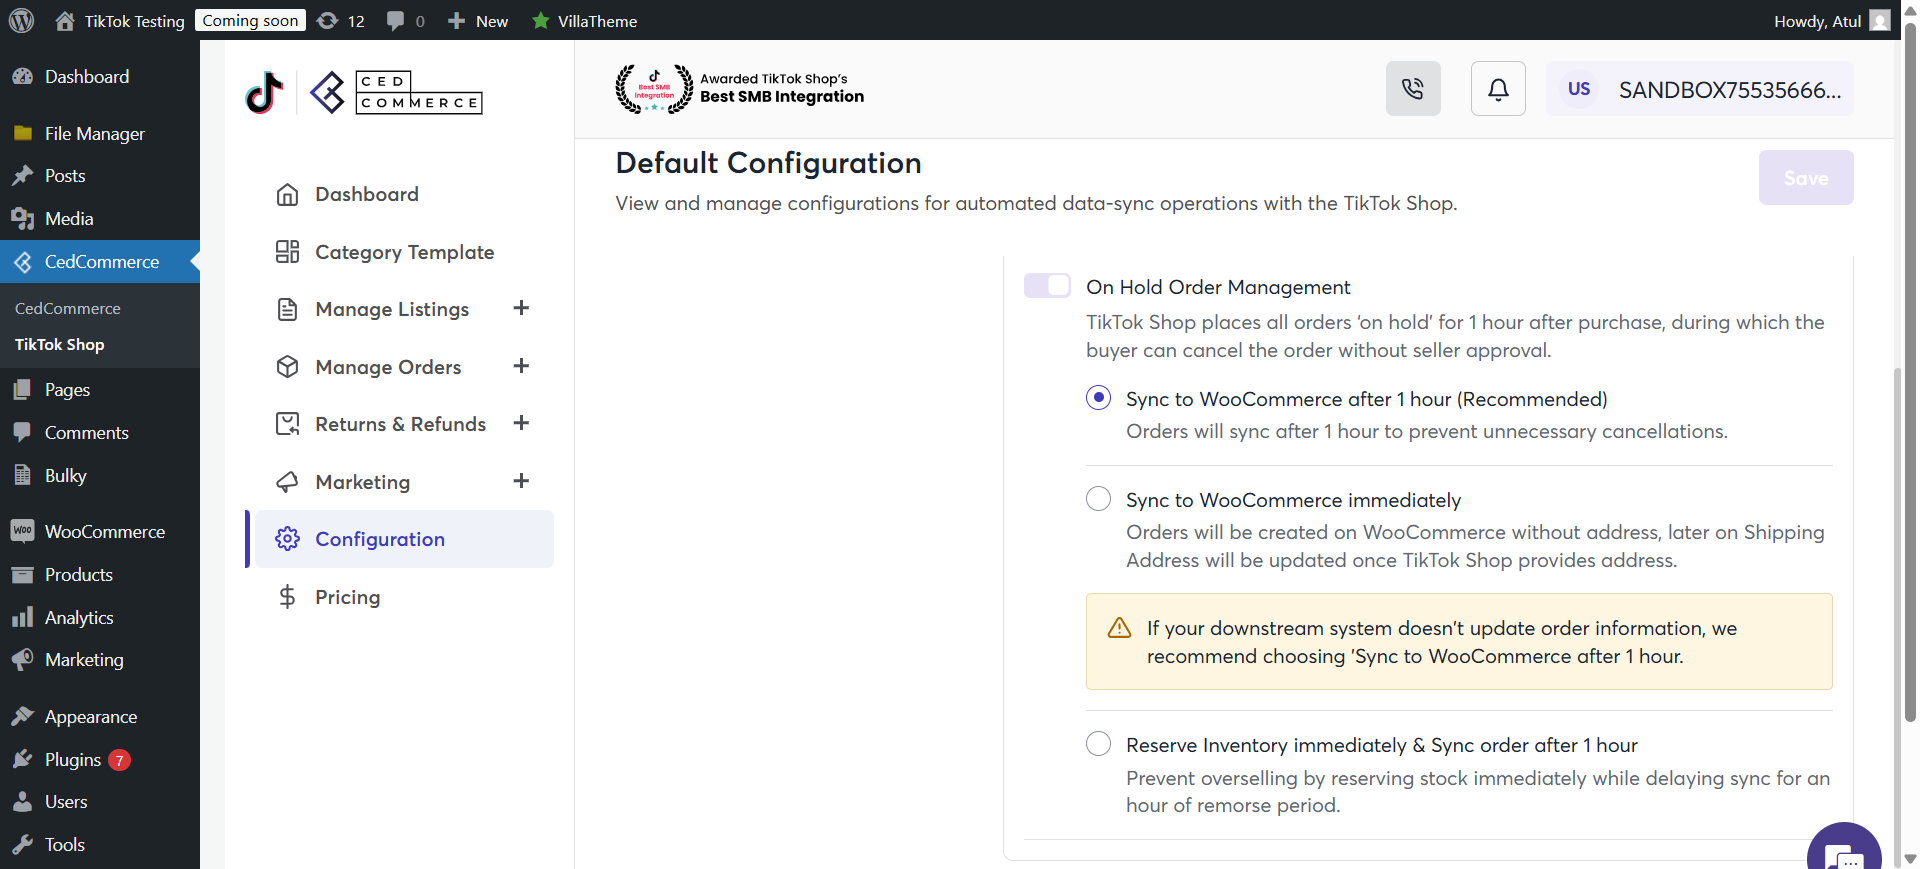The height and width of the screenshot is (869, 1920).
Task: Click the Save button
Action: [1805, 178]
